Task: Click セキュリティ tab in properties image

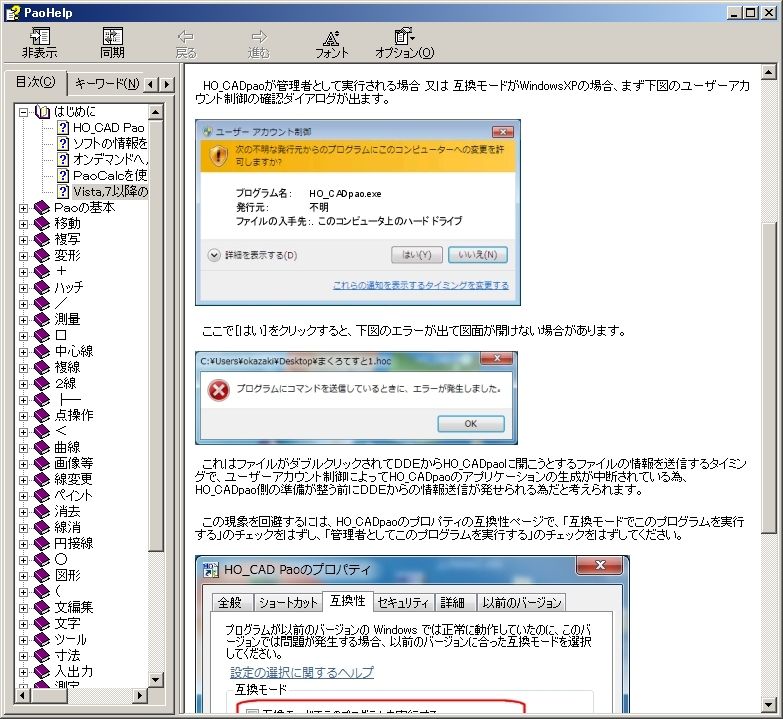Action: pos(403,603)
